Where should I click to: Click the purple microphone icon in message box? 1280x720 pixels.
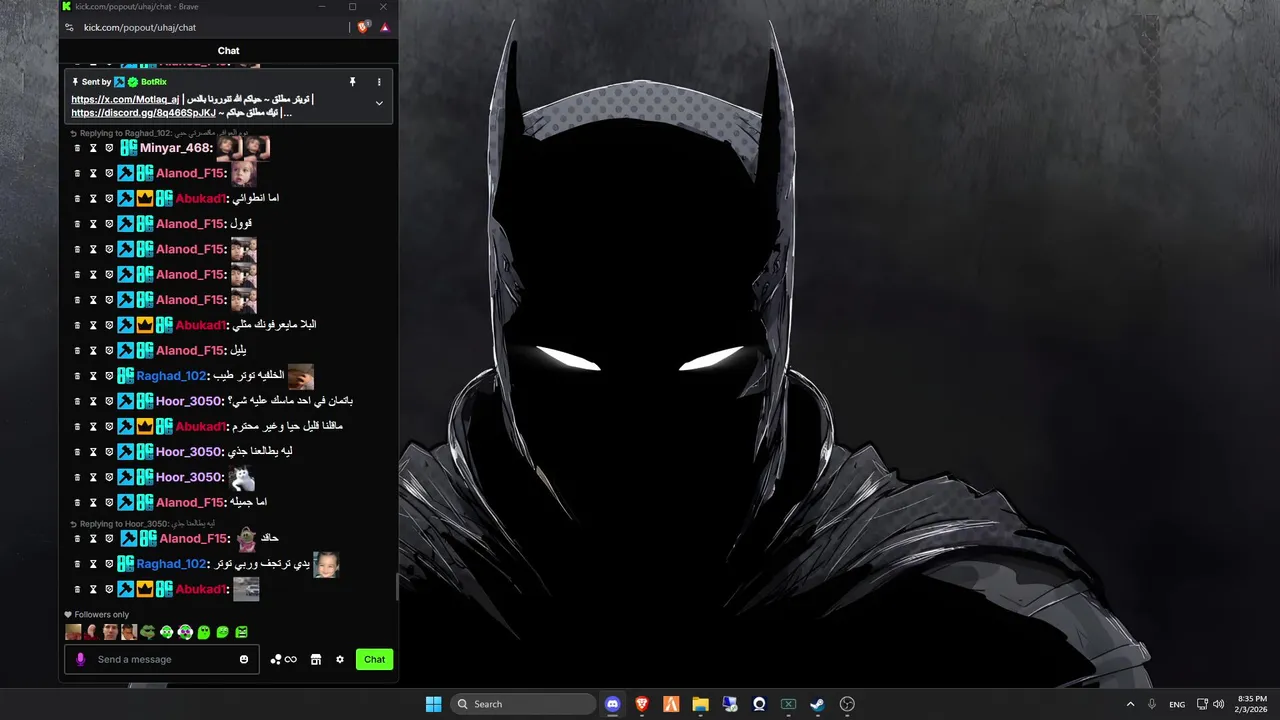[81, 659]
